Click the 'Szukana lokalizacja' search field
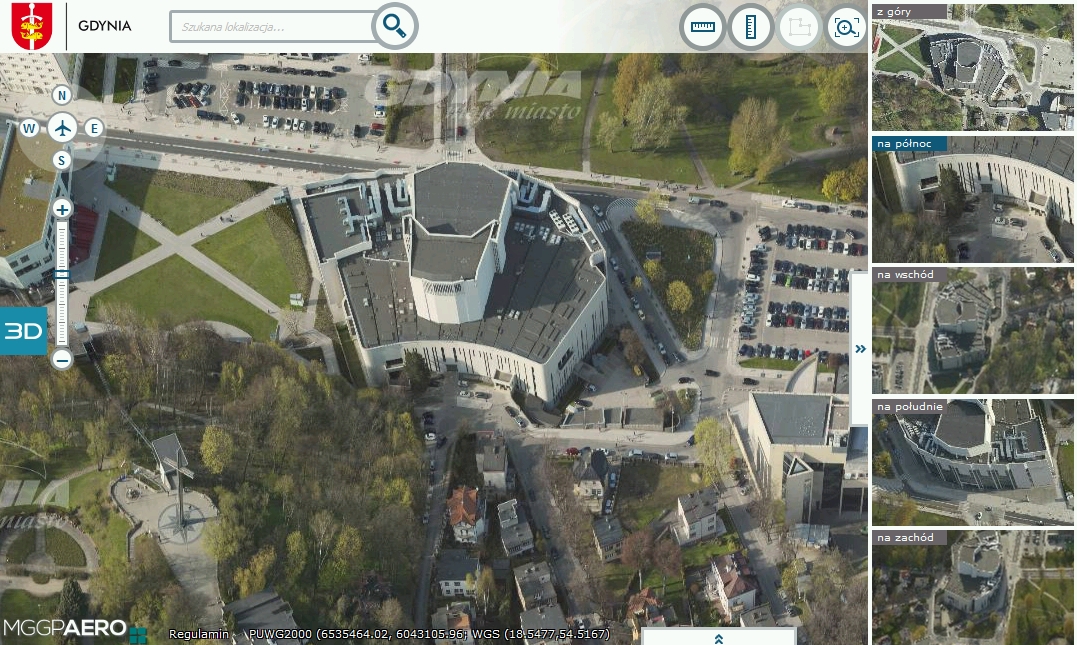Image resolution: width=1077 pixels, height=645 pixels. (272, 27)
